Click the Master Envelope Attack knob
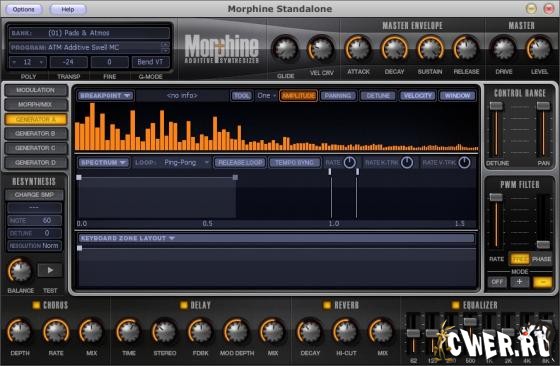Viewport: 560px width, 366px height. [x=358, y=48]
